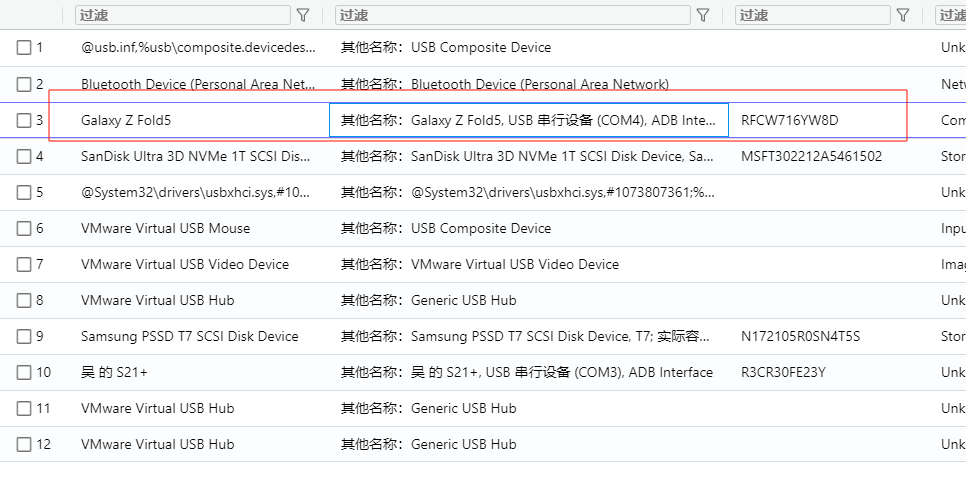Click the funnel icon beside the device-name filter box
966x487 pixels.
click(302, 15)
